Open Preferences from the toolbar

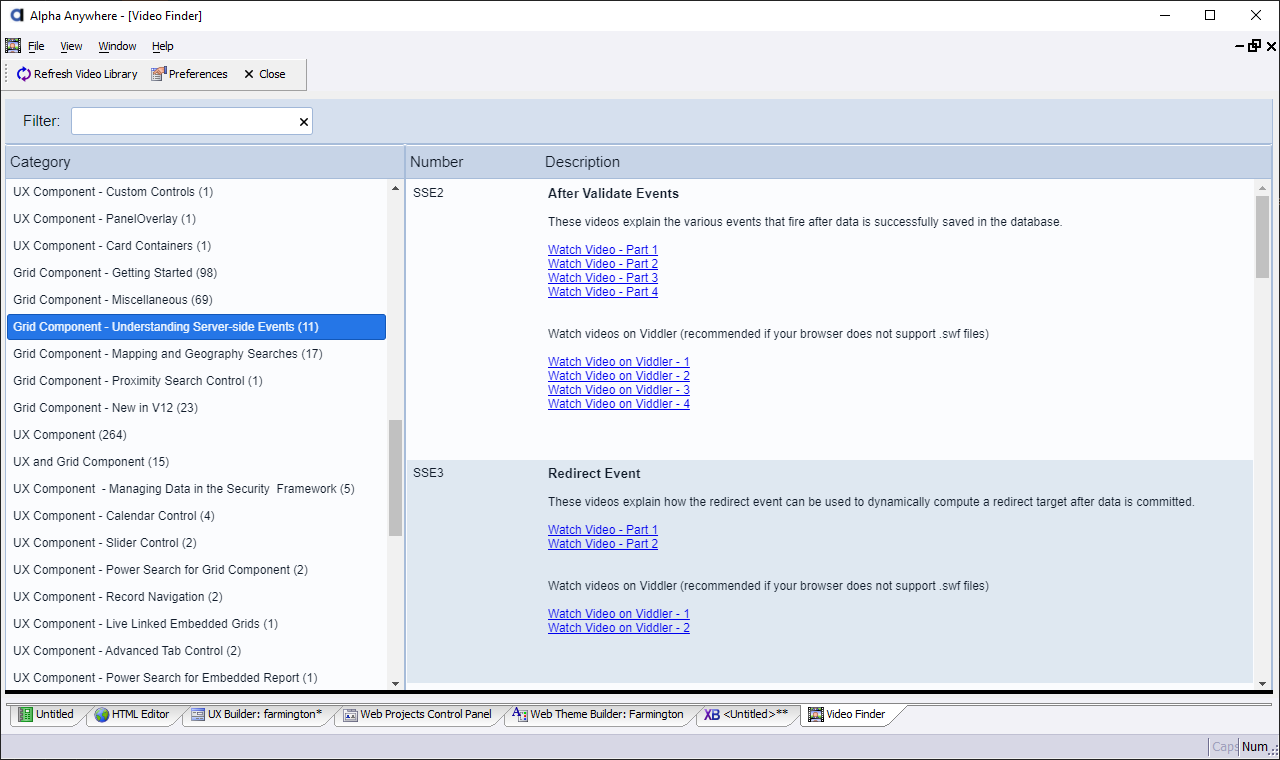(x=190, y=74)
